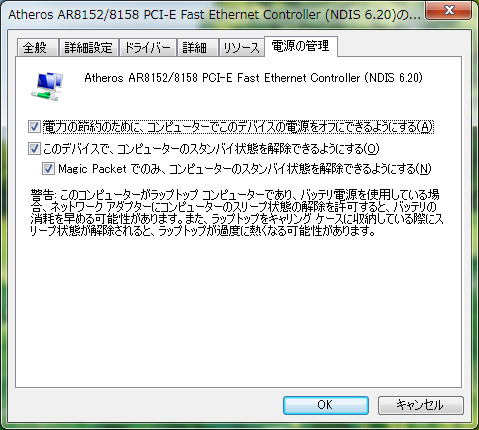Click the window title bar text
The width and height of the screenshot is (479, 430).
(214, 15)
